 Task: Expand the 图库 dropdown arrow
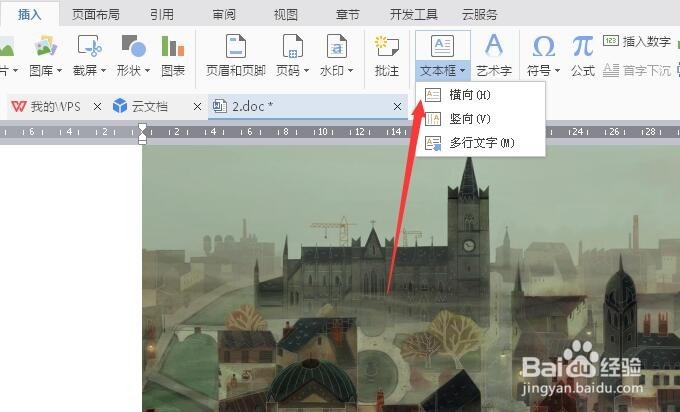(59, 70)
